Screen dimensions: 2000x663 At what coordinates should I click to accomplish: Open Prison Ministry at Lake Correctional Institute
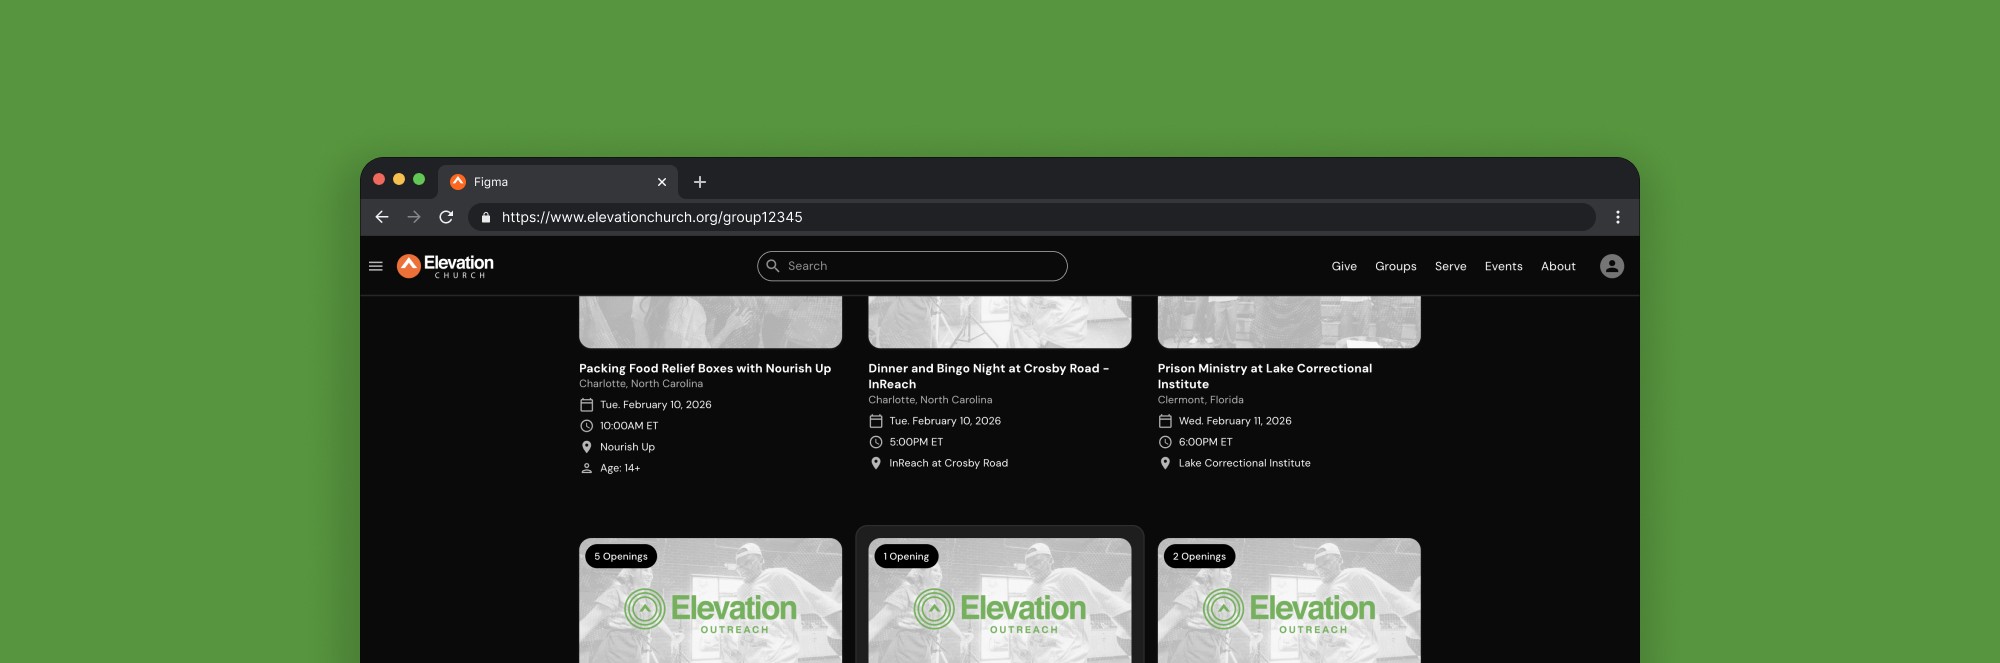click(x=1265, y=376)
